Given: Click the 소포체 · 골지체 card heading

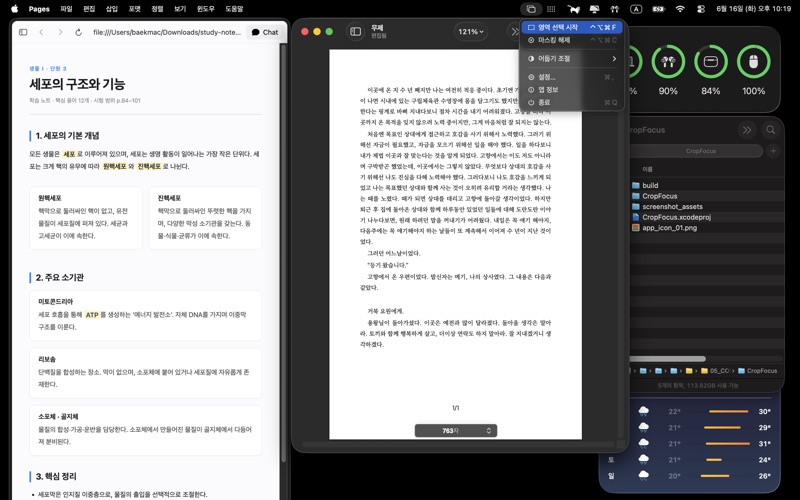Looking at the screenshot, I should click(58, 416).
